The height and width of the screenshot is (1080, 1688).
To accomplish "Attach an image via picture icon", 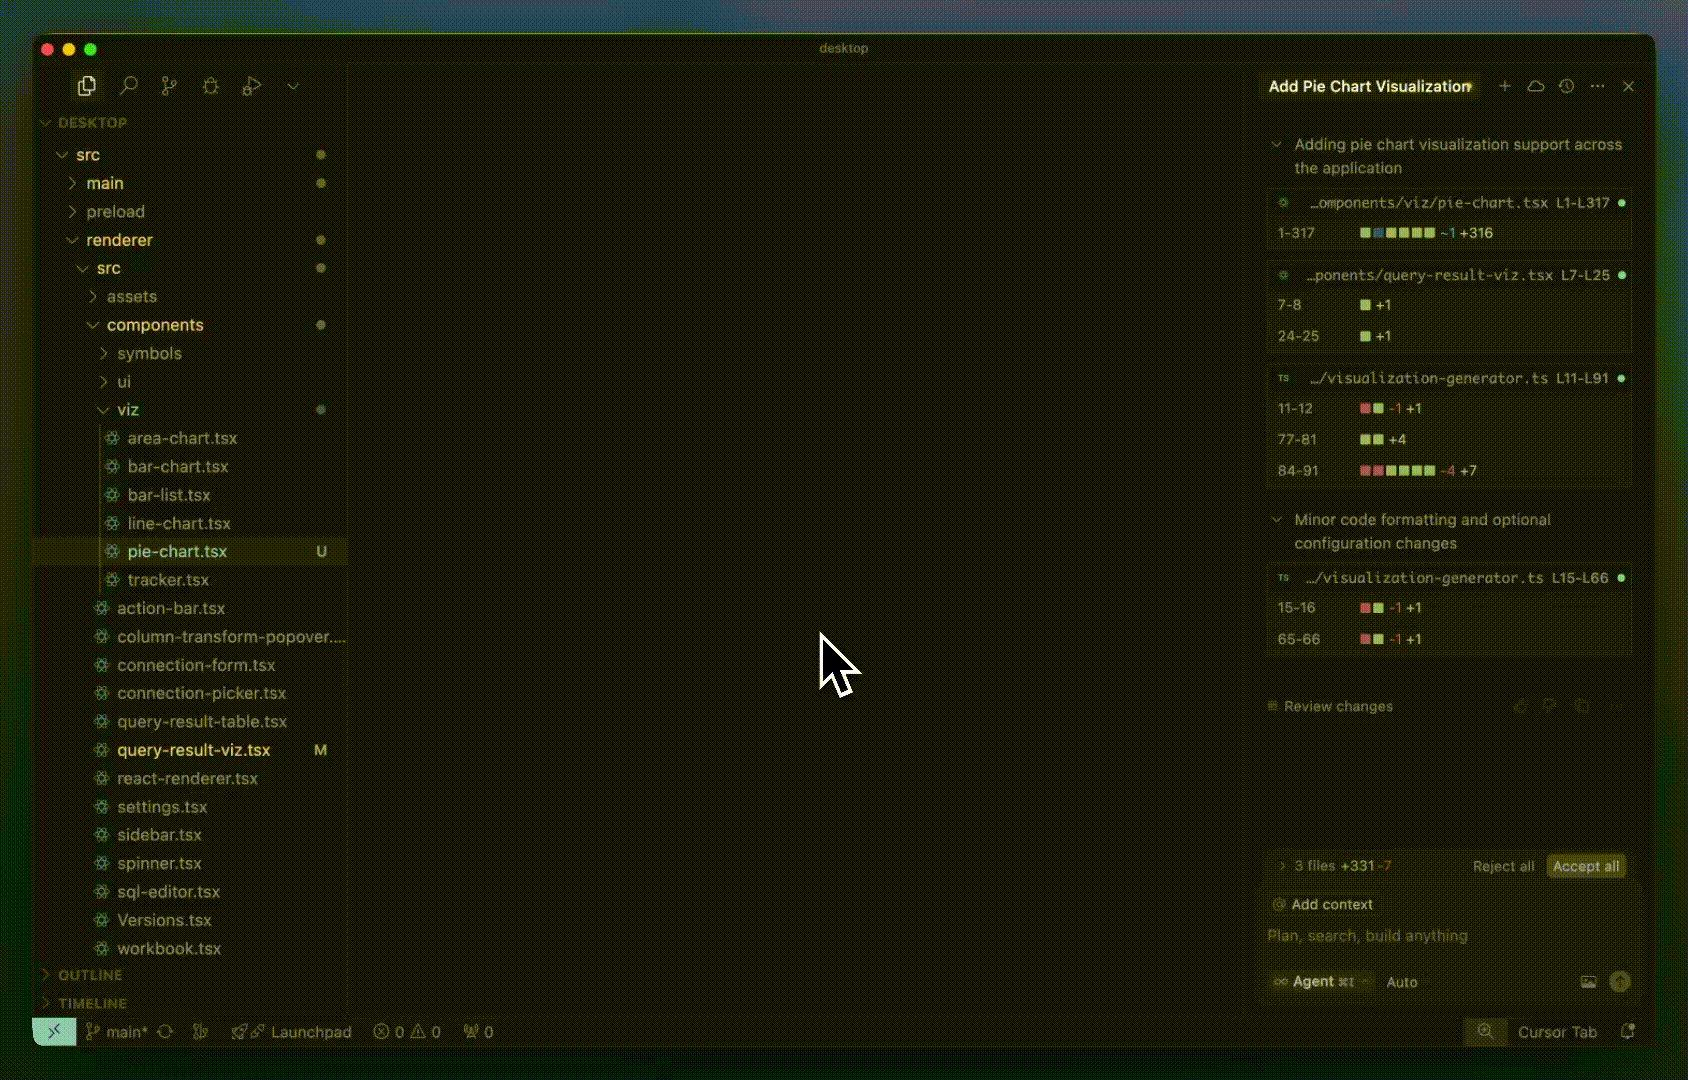I will point(1588,982).
